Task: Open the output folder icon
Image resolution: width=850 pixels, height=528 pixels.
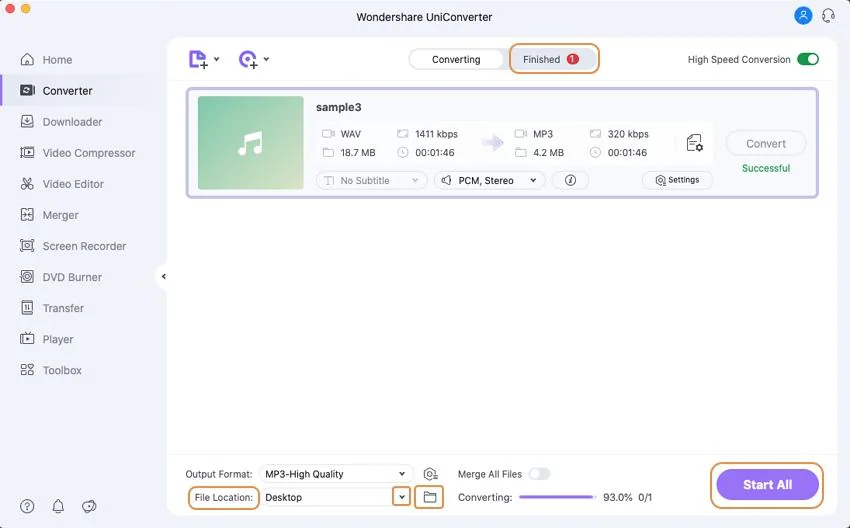Action: [429, 497]
